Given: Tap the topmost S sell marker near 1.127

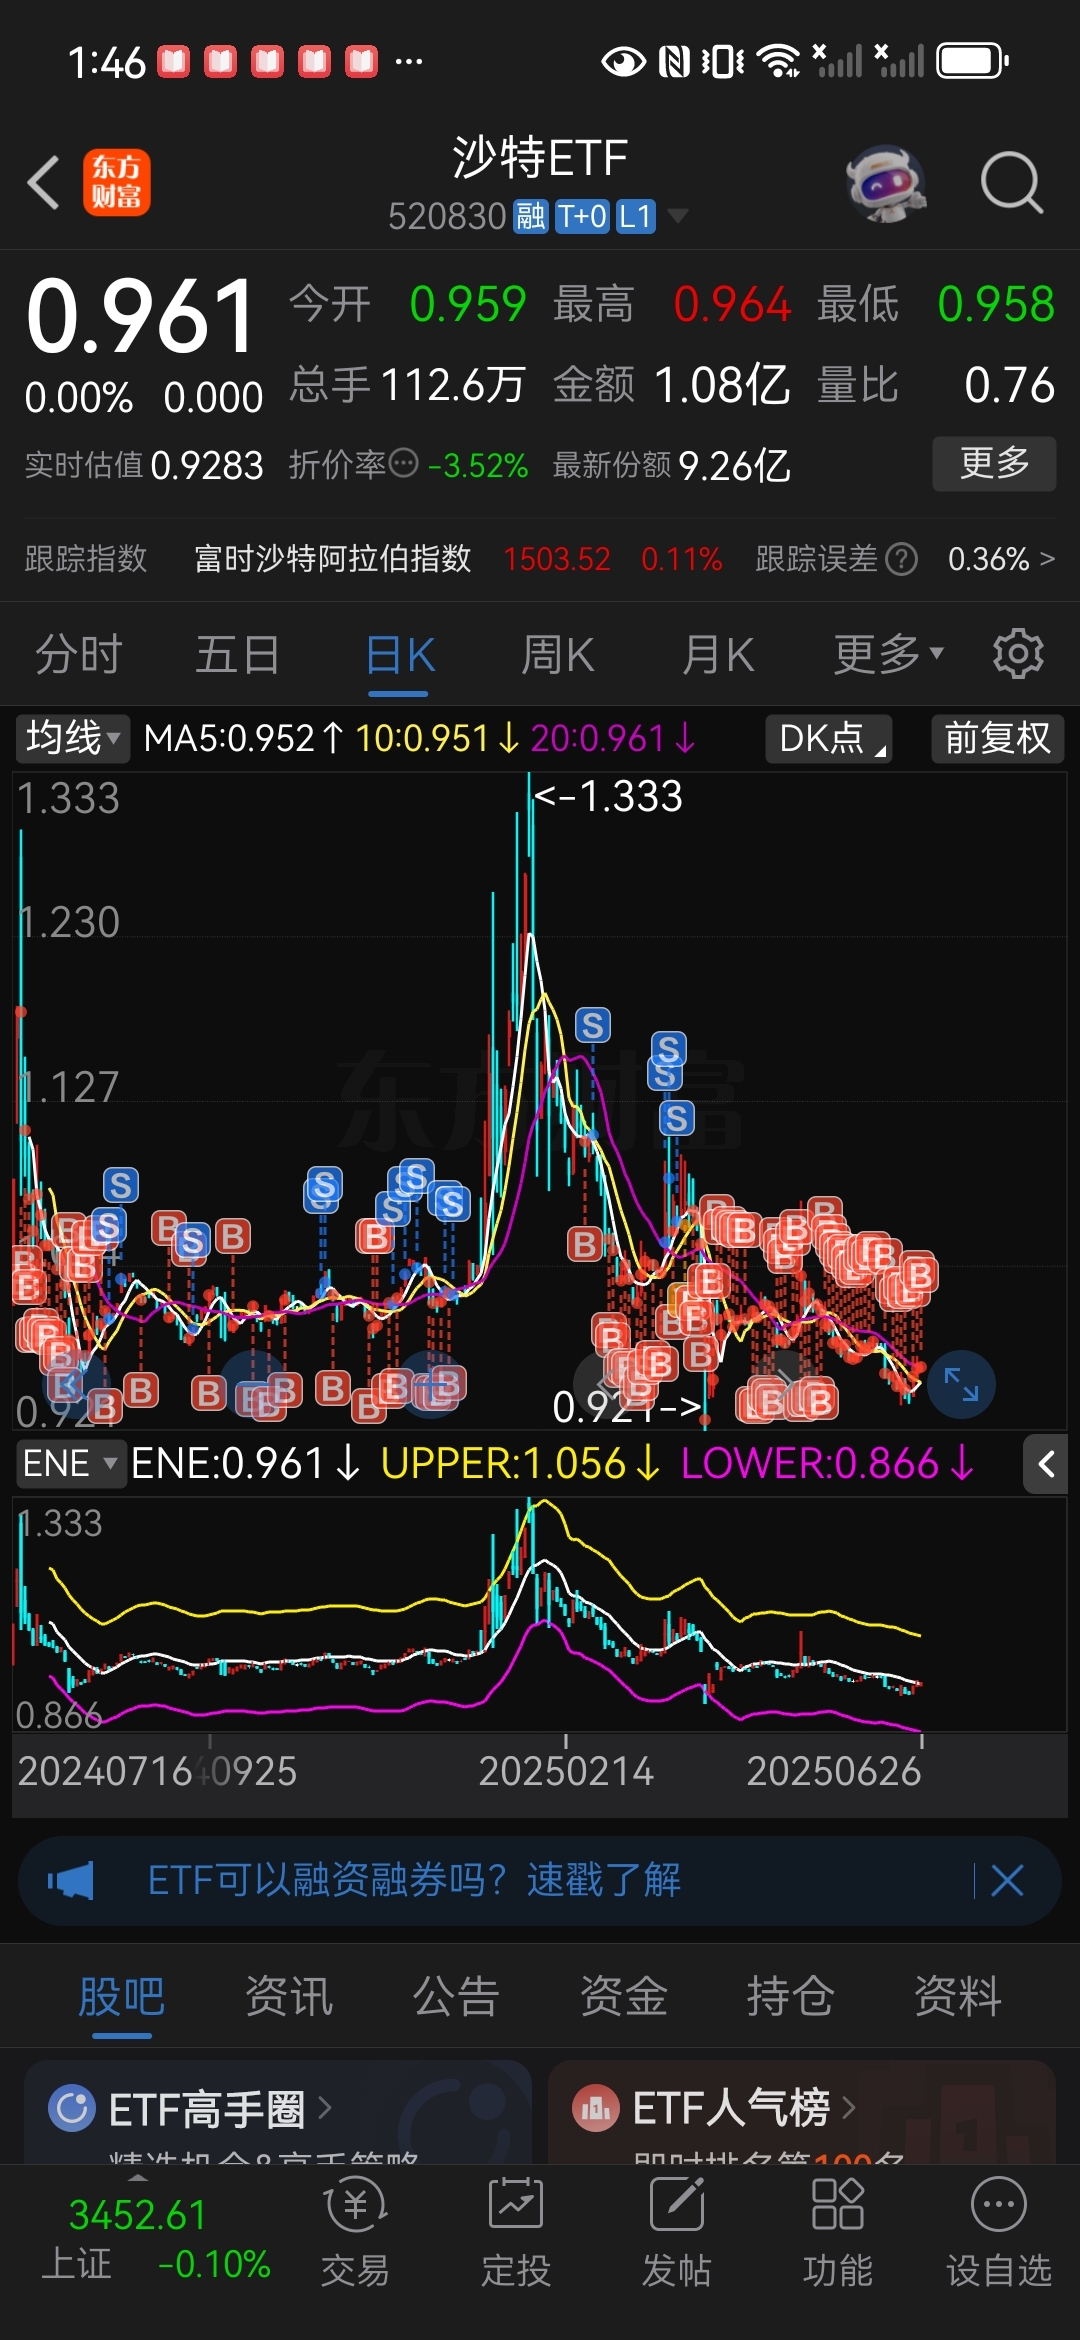Looking at the screenshot, I should click(592, 1025).
